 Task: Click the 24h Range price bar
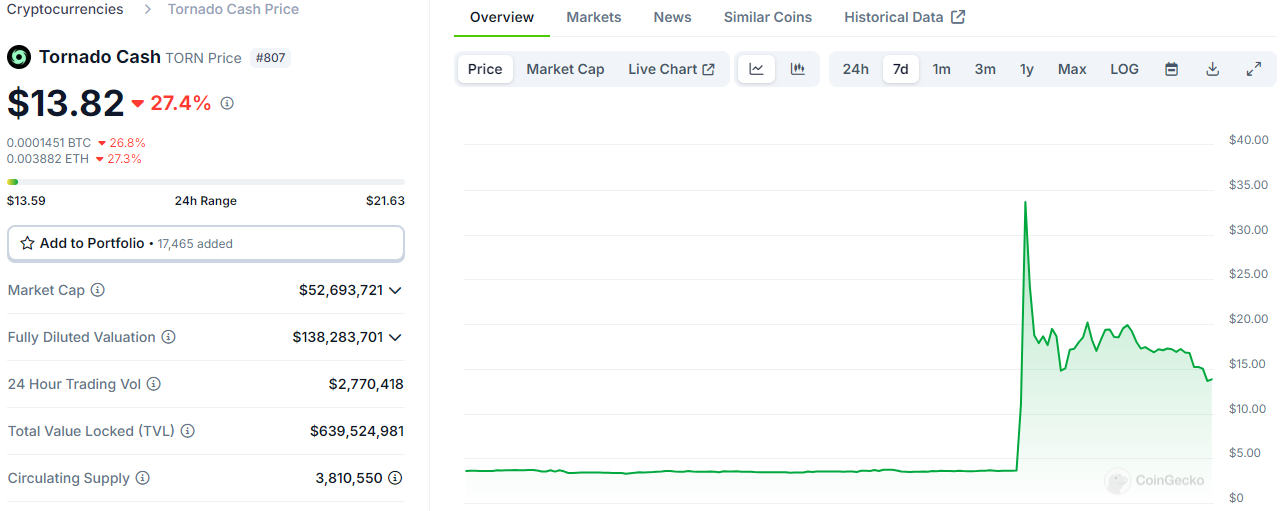point(206,182)
